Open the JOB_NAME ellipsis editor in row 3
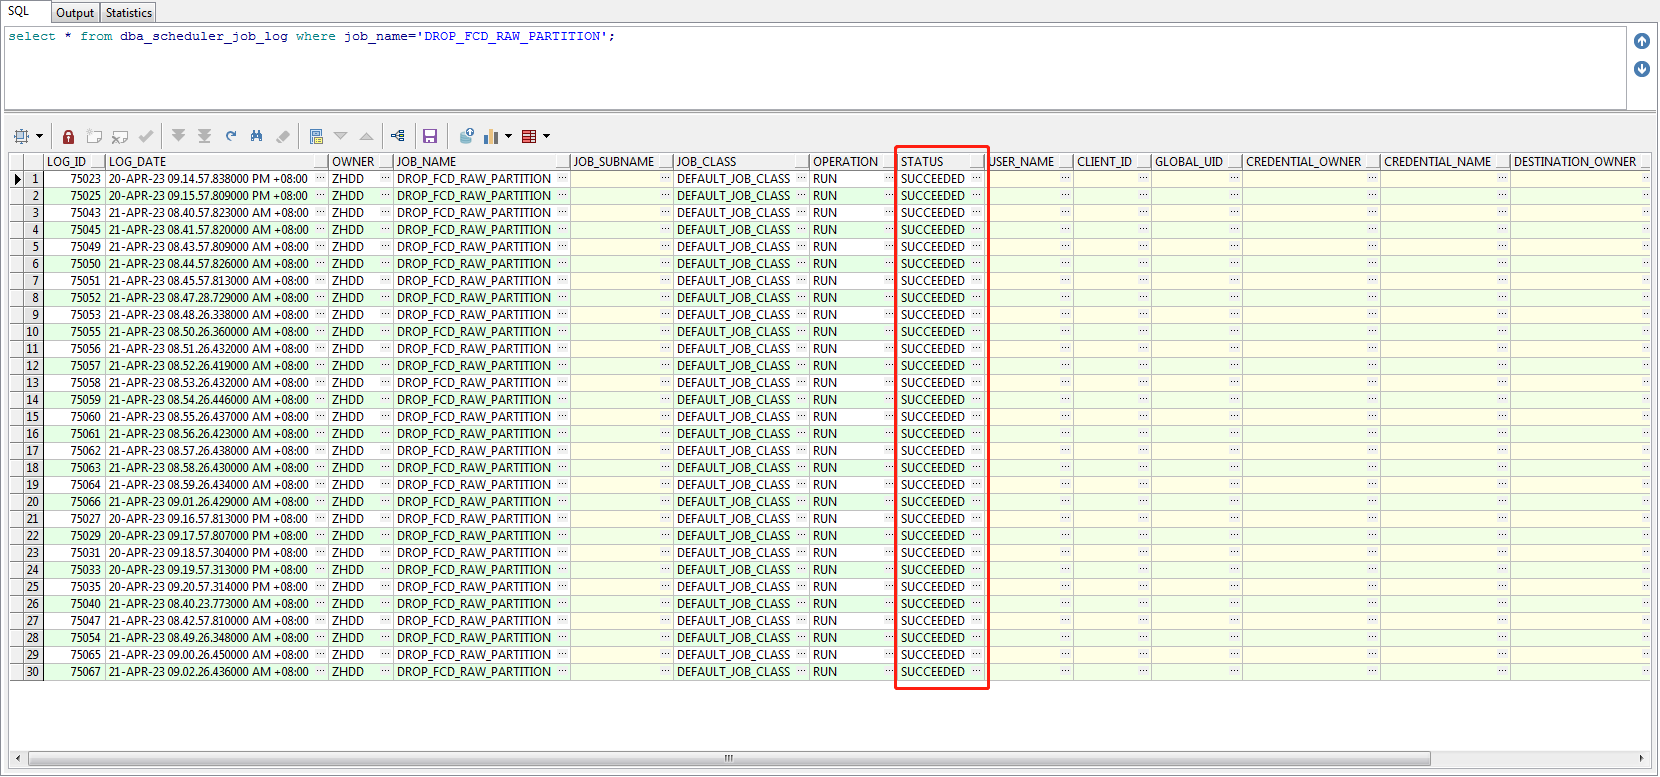 point(563,213)
